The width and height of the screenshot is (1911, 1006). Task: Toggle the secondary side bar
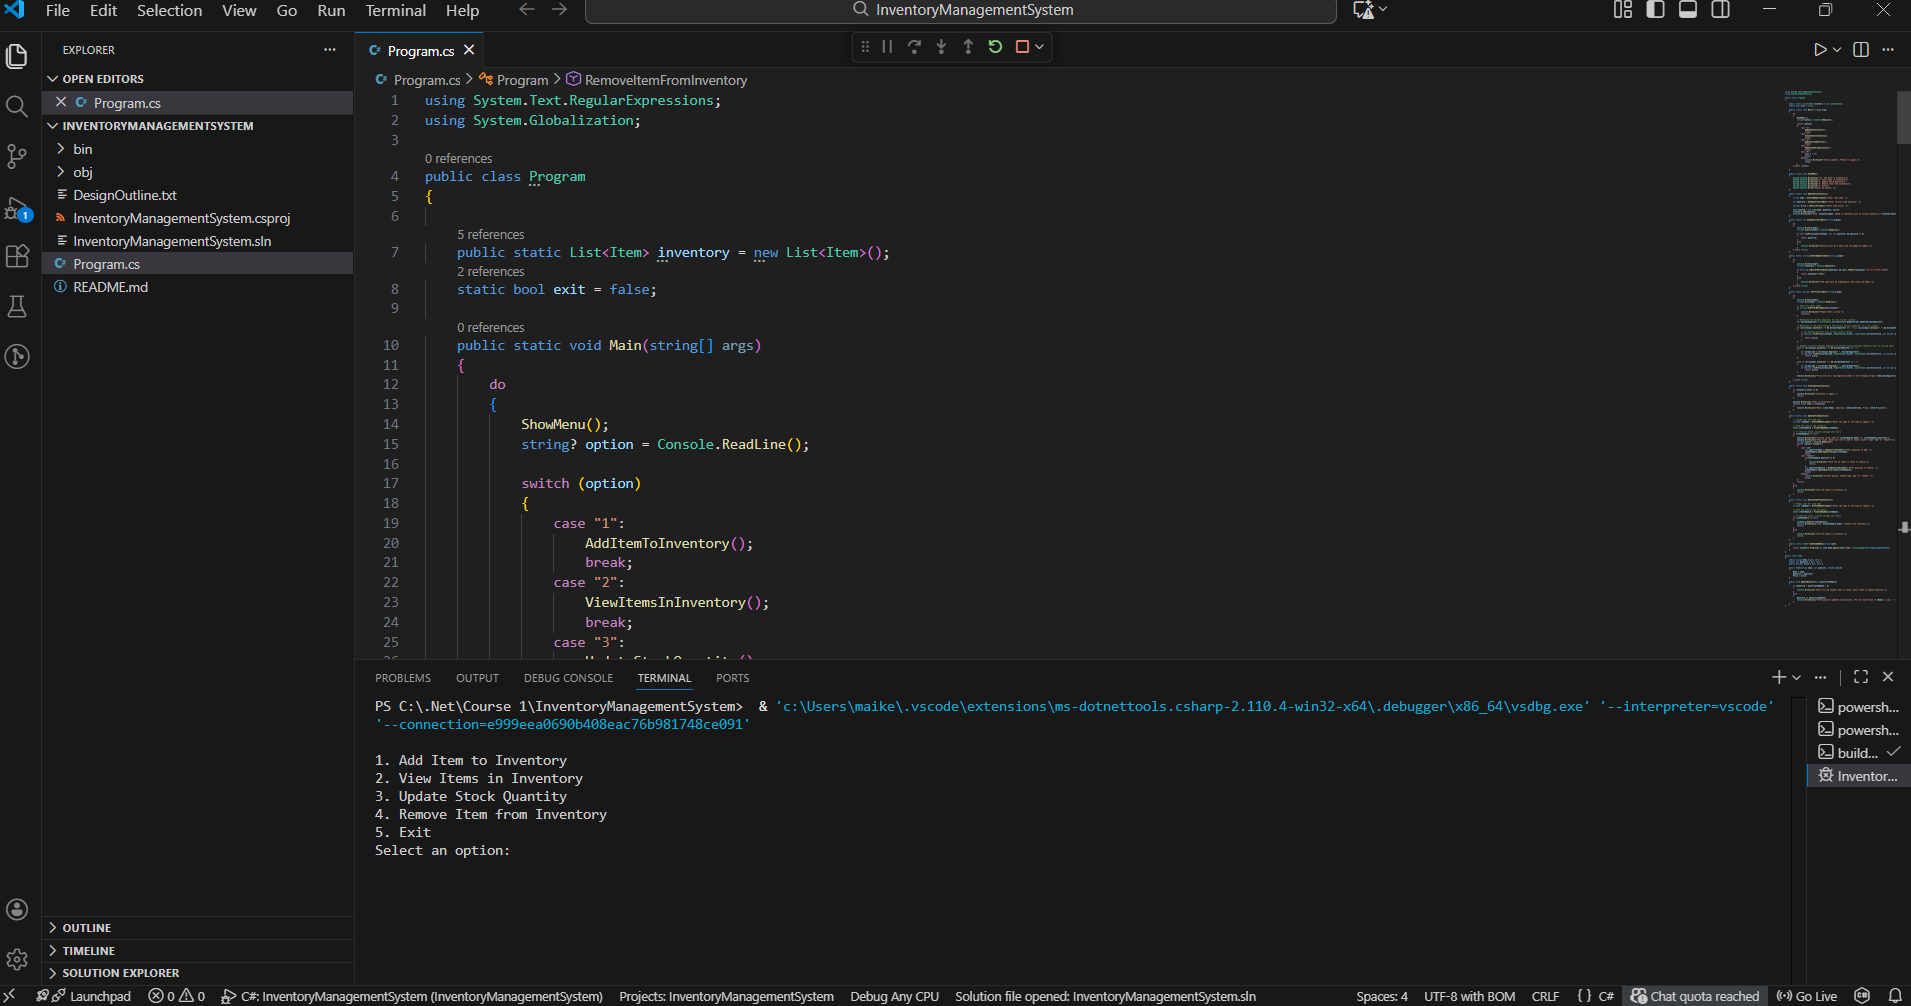point(1722,10)
